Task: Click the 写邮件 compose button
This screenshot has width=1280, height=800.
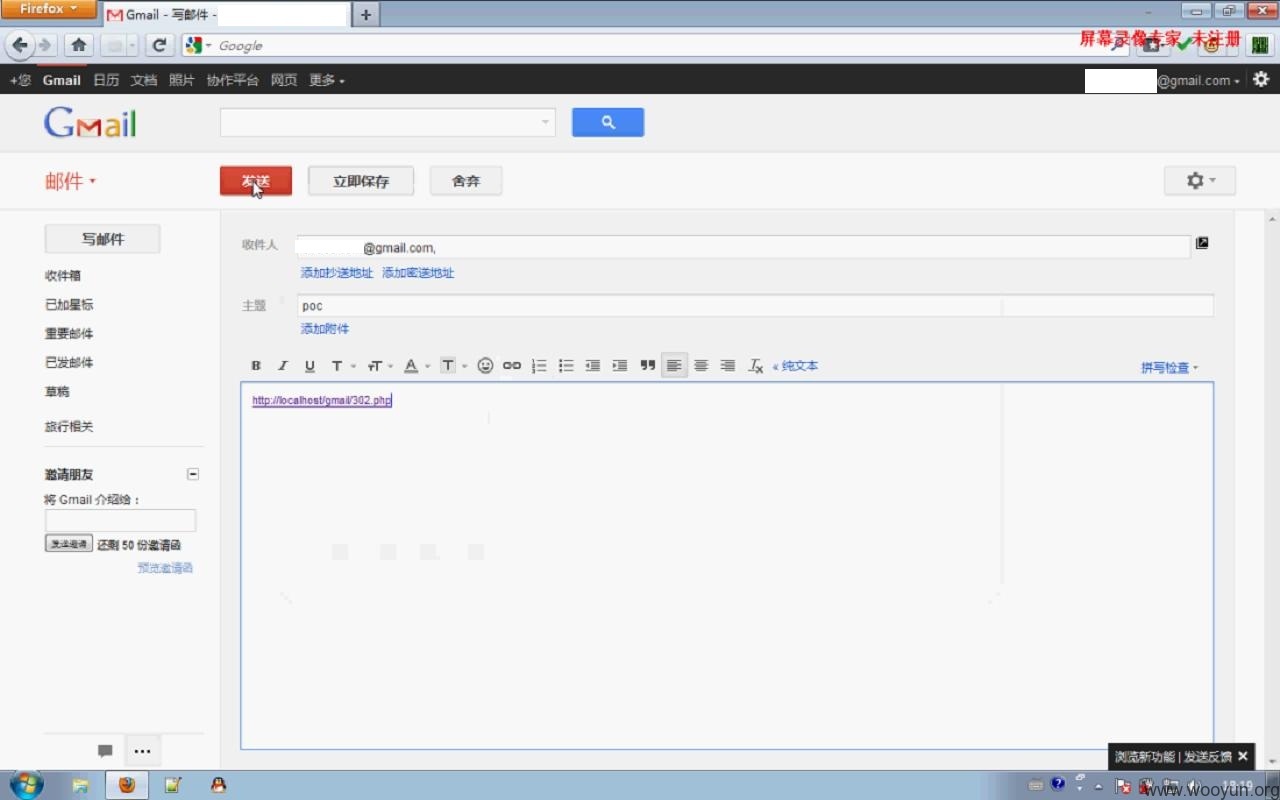Action: [102, 239]
